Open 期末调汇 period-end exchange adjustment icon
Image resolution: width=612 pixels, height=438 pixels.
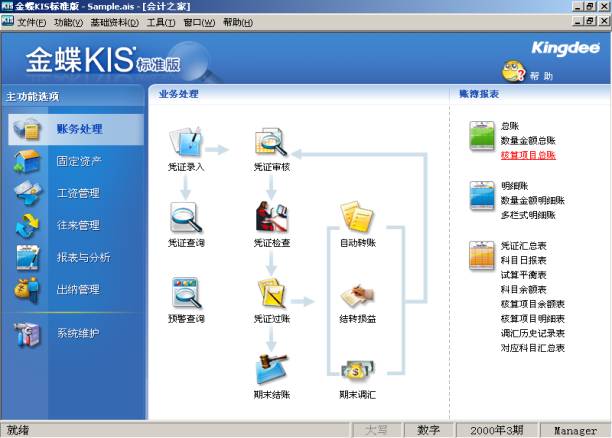[x=358, y=370]
